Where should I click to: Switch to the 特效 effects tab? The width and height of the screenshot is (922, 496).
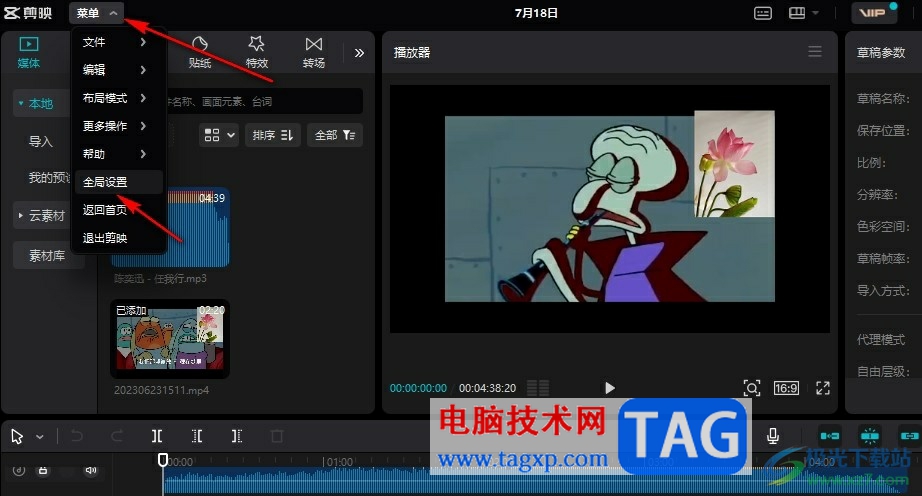(x=257, y=52)
